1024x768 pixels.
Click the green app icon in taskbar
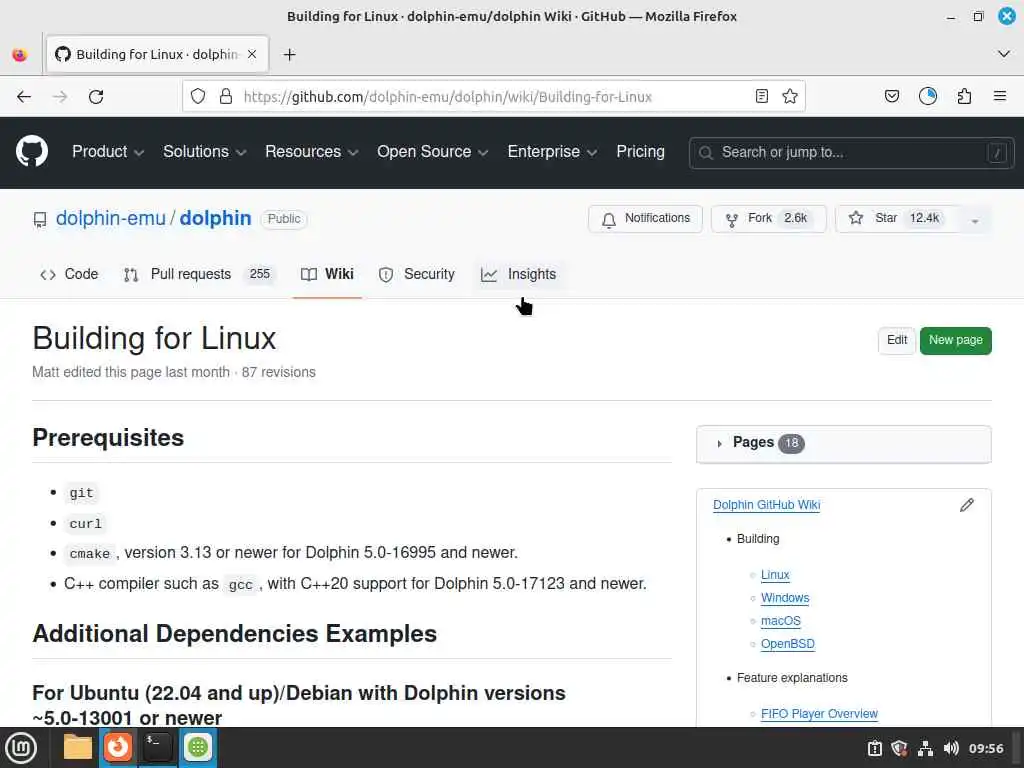(x=198, y=747)
